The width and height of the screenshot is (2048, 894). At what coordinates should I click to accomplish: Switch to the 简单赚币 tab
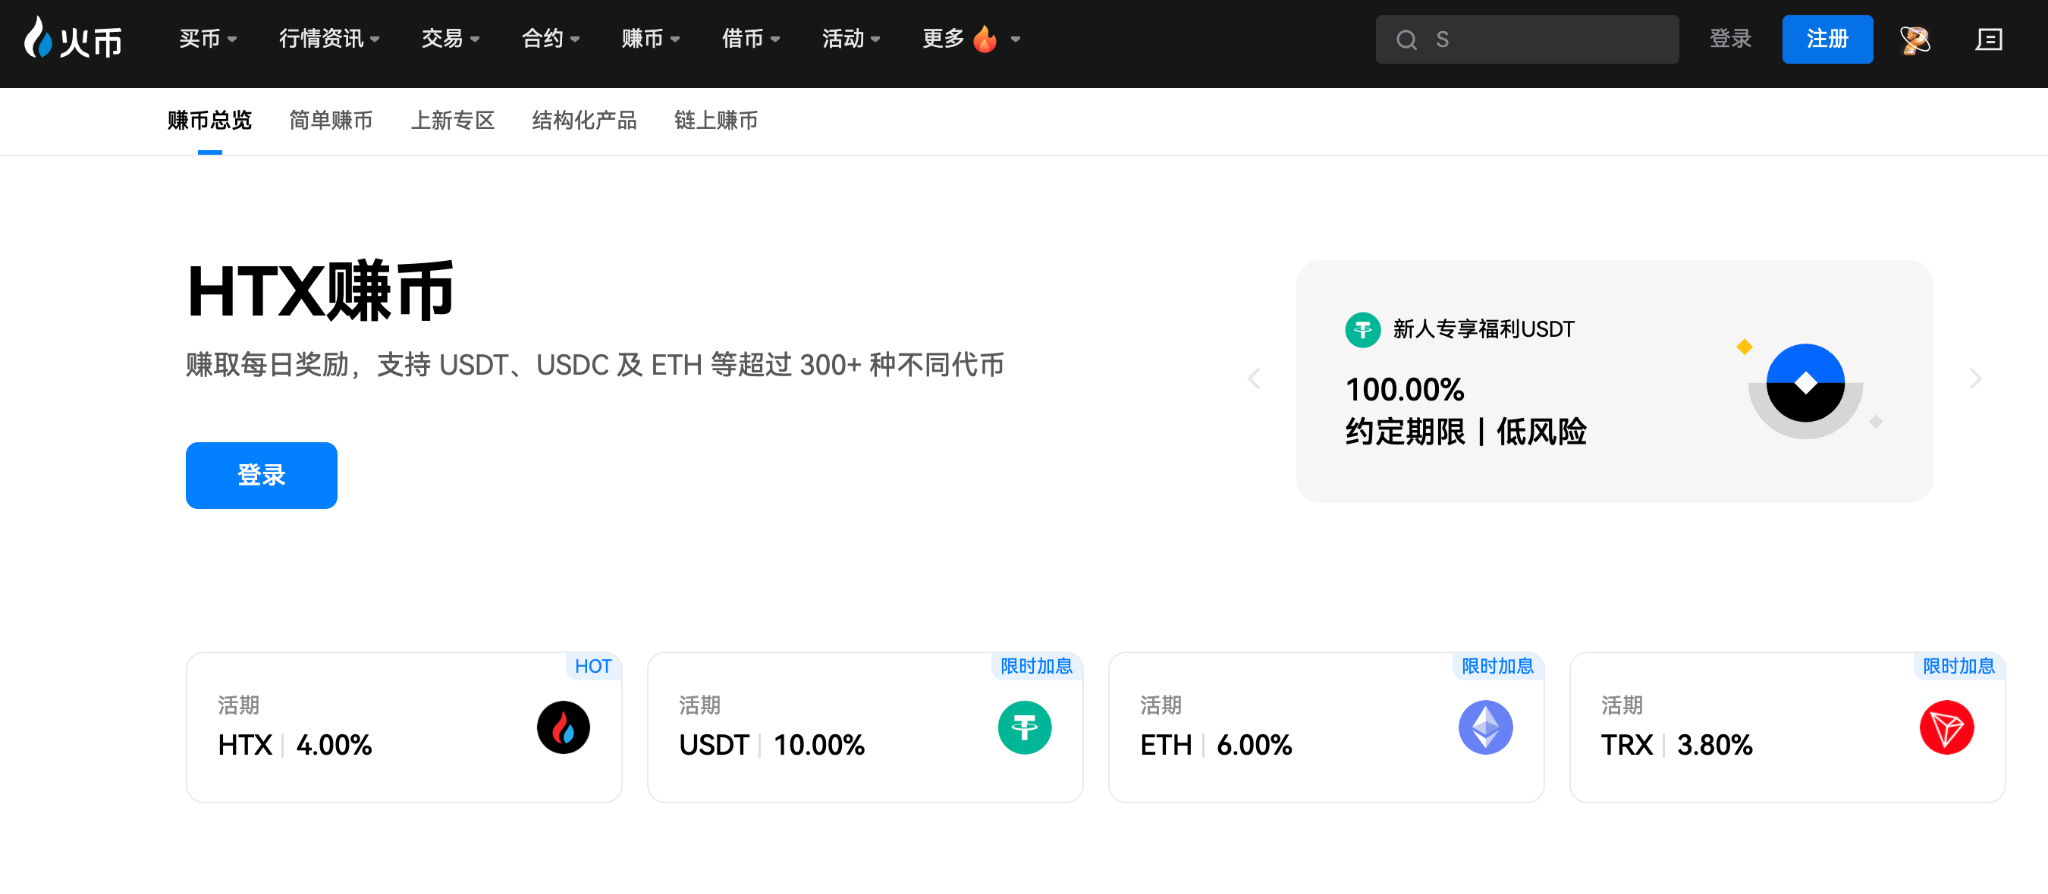(x=331, y=121)
